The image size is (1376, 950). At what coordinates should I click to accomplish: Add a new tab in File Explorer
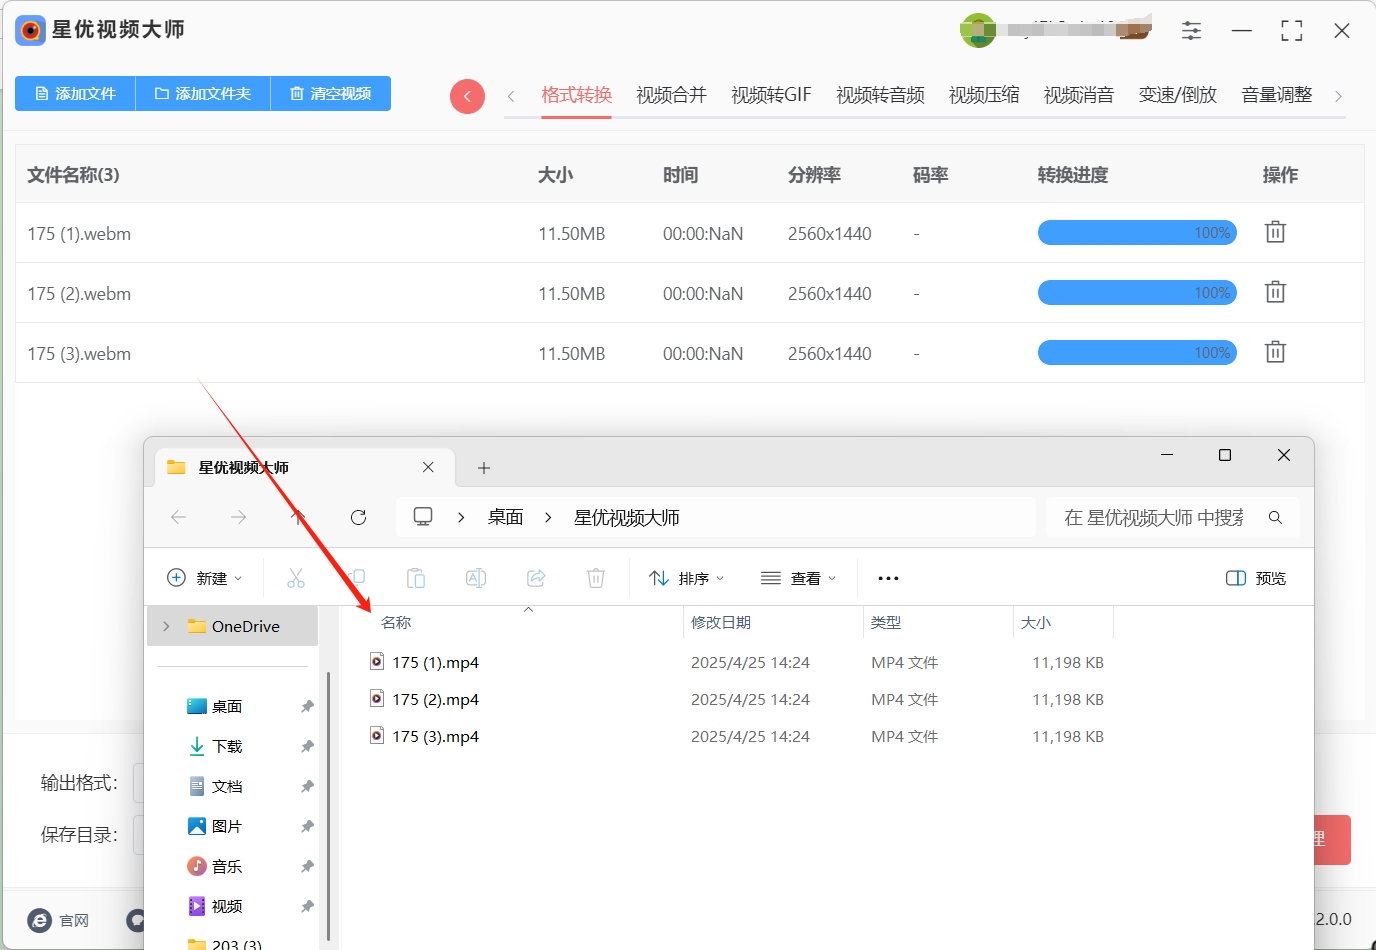point(484,468)
